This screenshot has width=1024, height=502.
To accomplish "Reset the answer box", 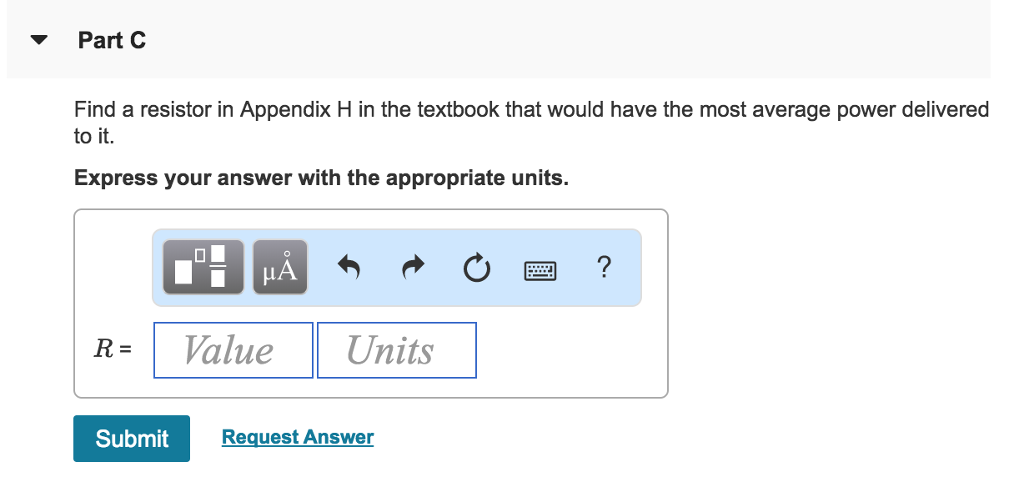I will (x=477, y=268).
